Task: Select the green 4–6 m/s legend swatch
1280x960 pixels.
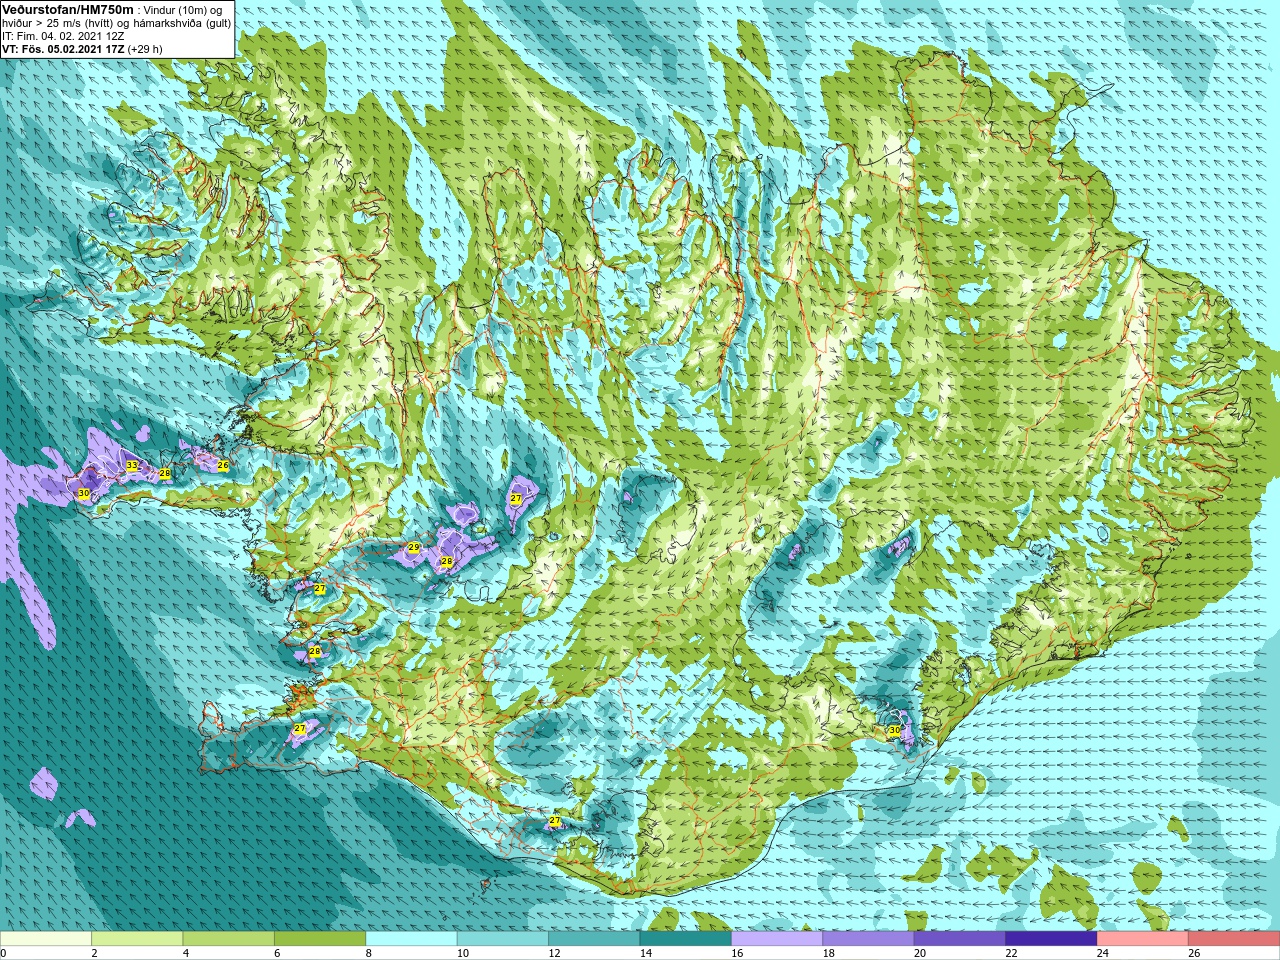Action: tap(228, 939)
